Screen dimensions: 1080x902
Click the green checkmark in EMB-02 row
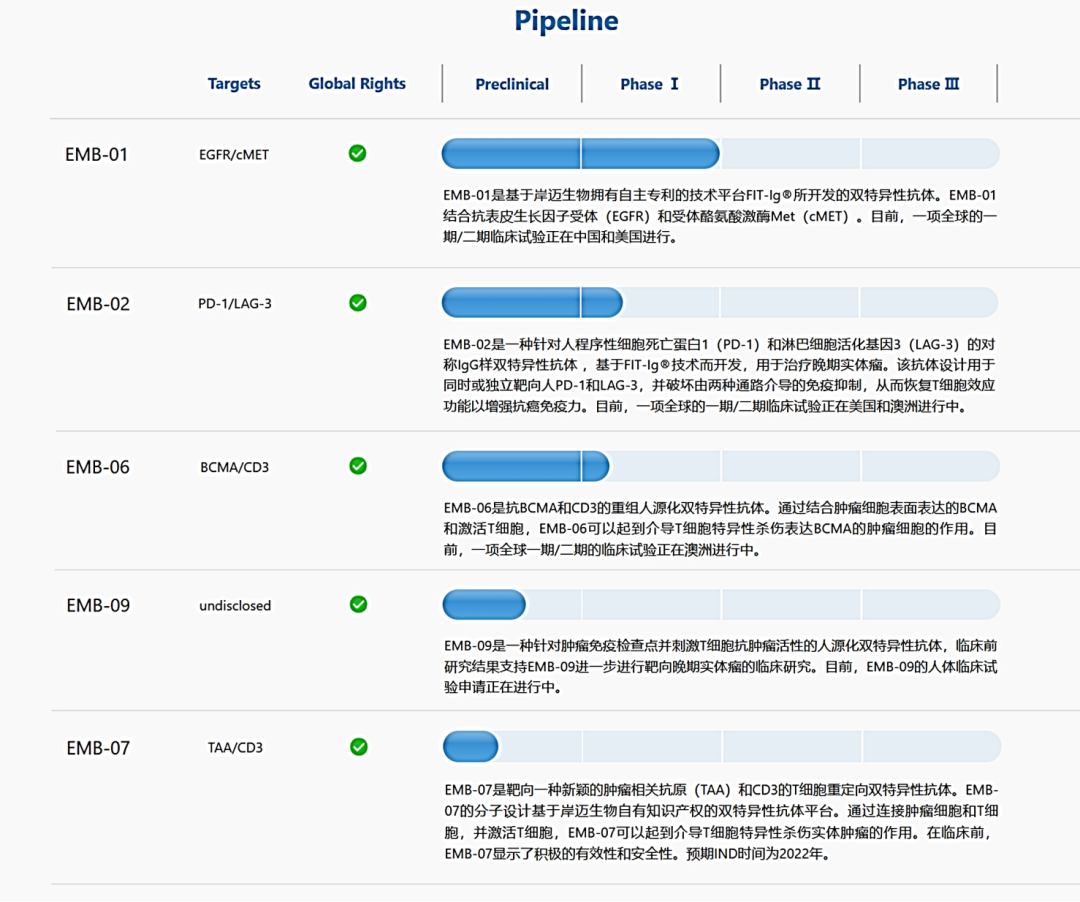(x=358, y=302)
